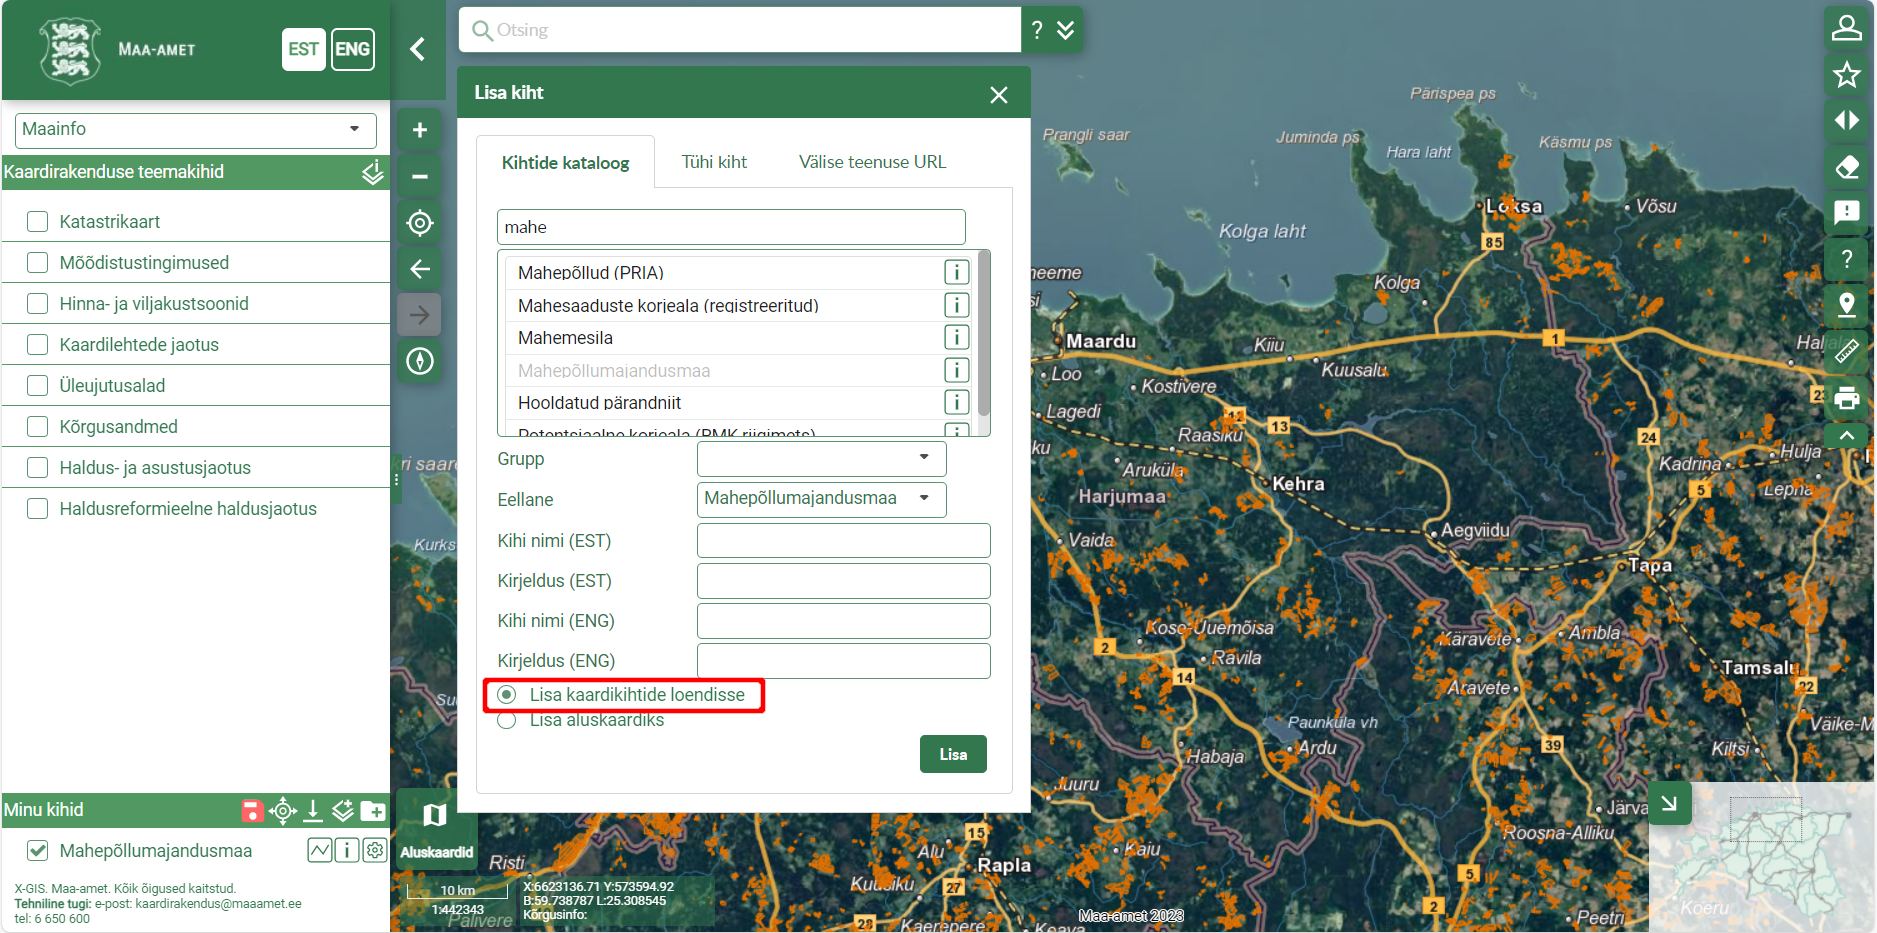Open Mahepõllumajandusmaa layer legend chart icon

(x=319, y=851)
